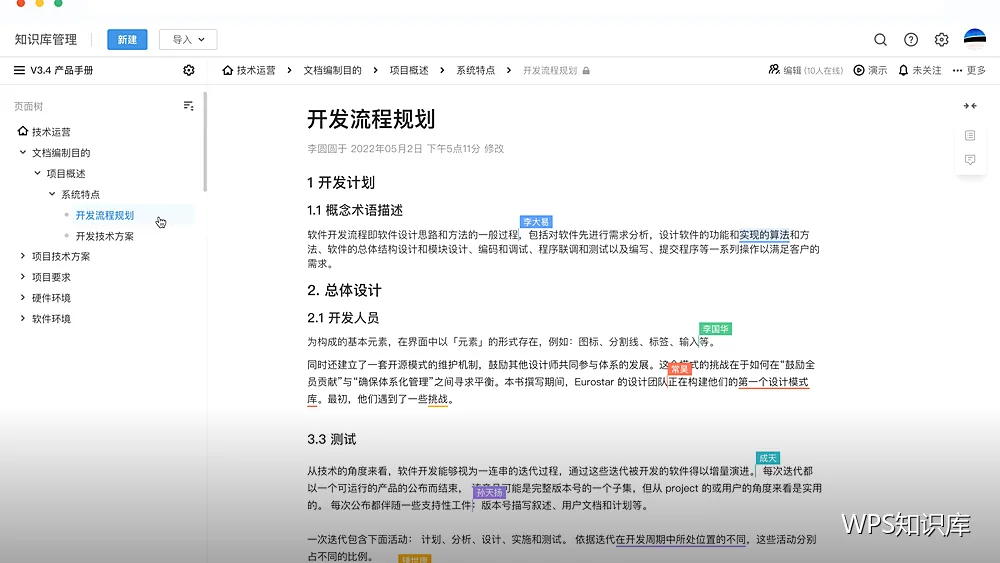This screenshot has height=563, width=1000.
Task: Click heading 2. 总体设计
Action: click(344, 291)
